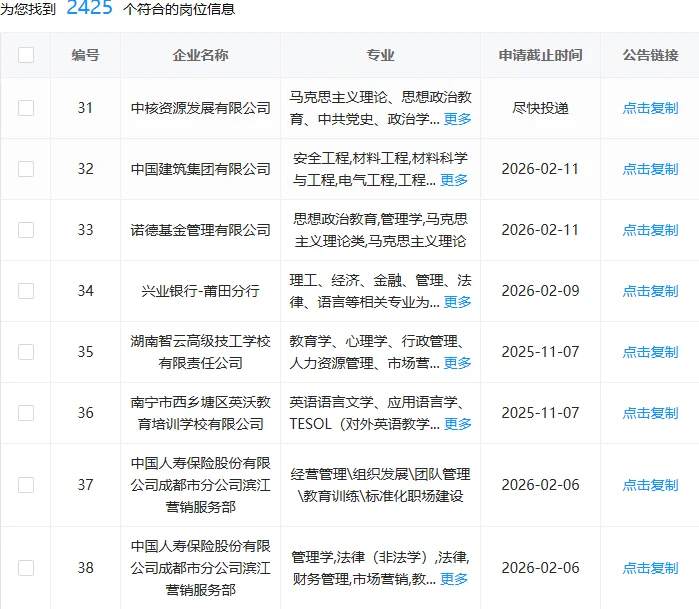The height and width of the screenshot is (609, 699).
Task: Select company name 兴业银行-莆田分行
Action: 201,291
